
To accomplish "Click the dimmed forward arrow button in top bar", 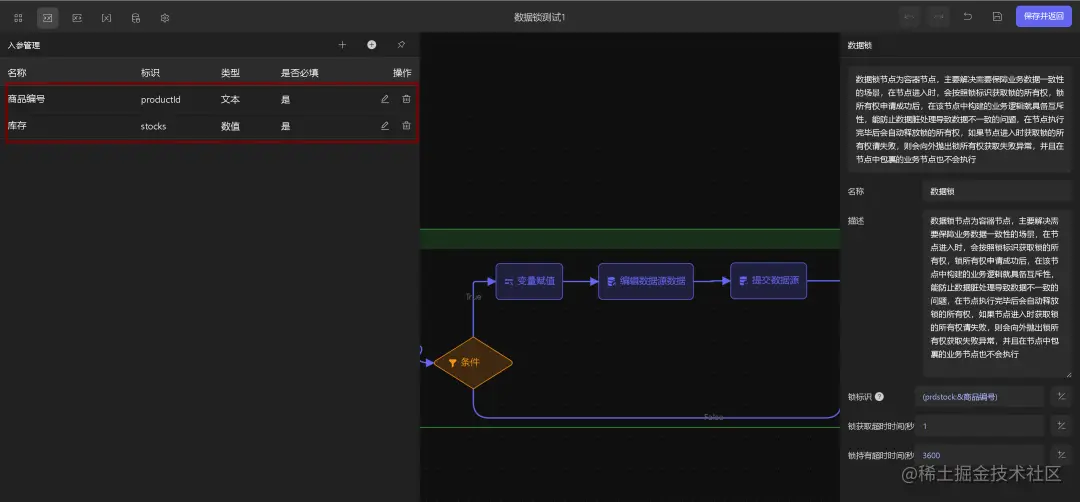I will [938, 17].
